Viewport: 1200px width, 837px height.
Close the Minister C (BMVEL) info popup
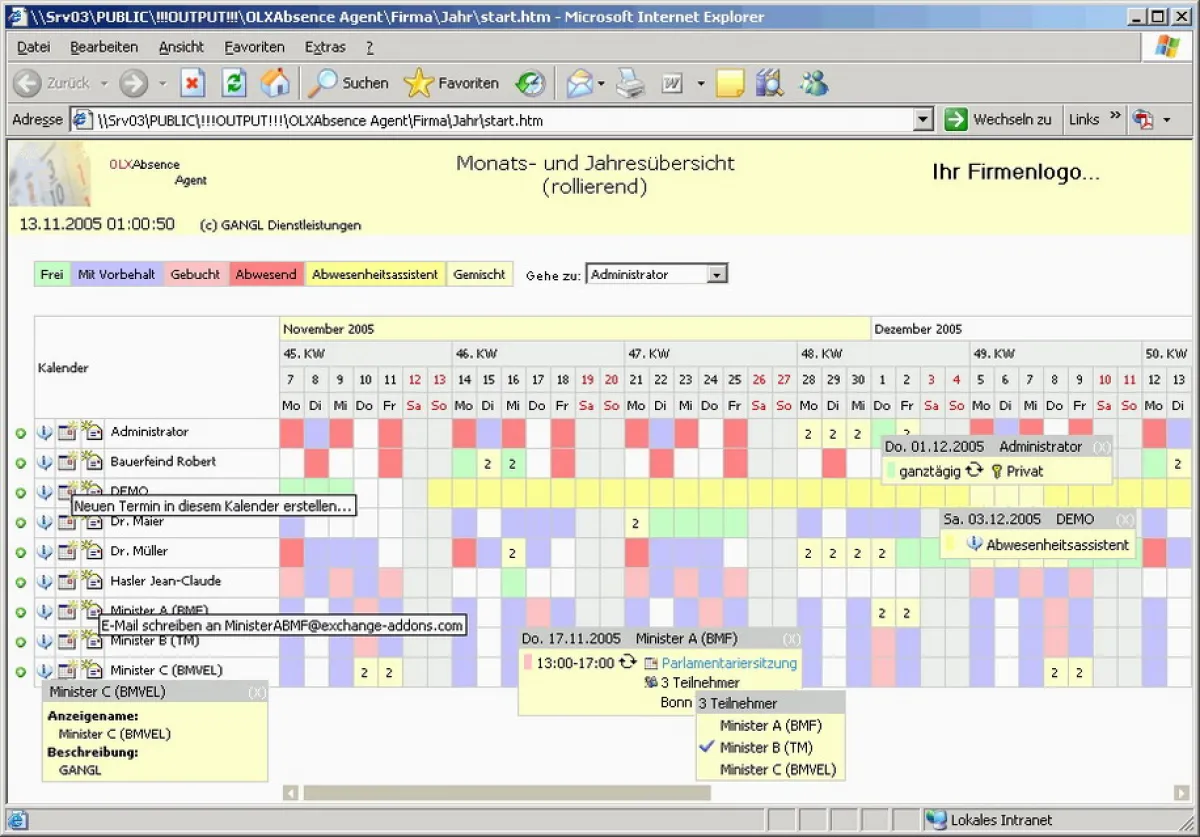pyautogui.click(x=257, y=692)
